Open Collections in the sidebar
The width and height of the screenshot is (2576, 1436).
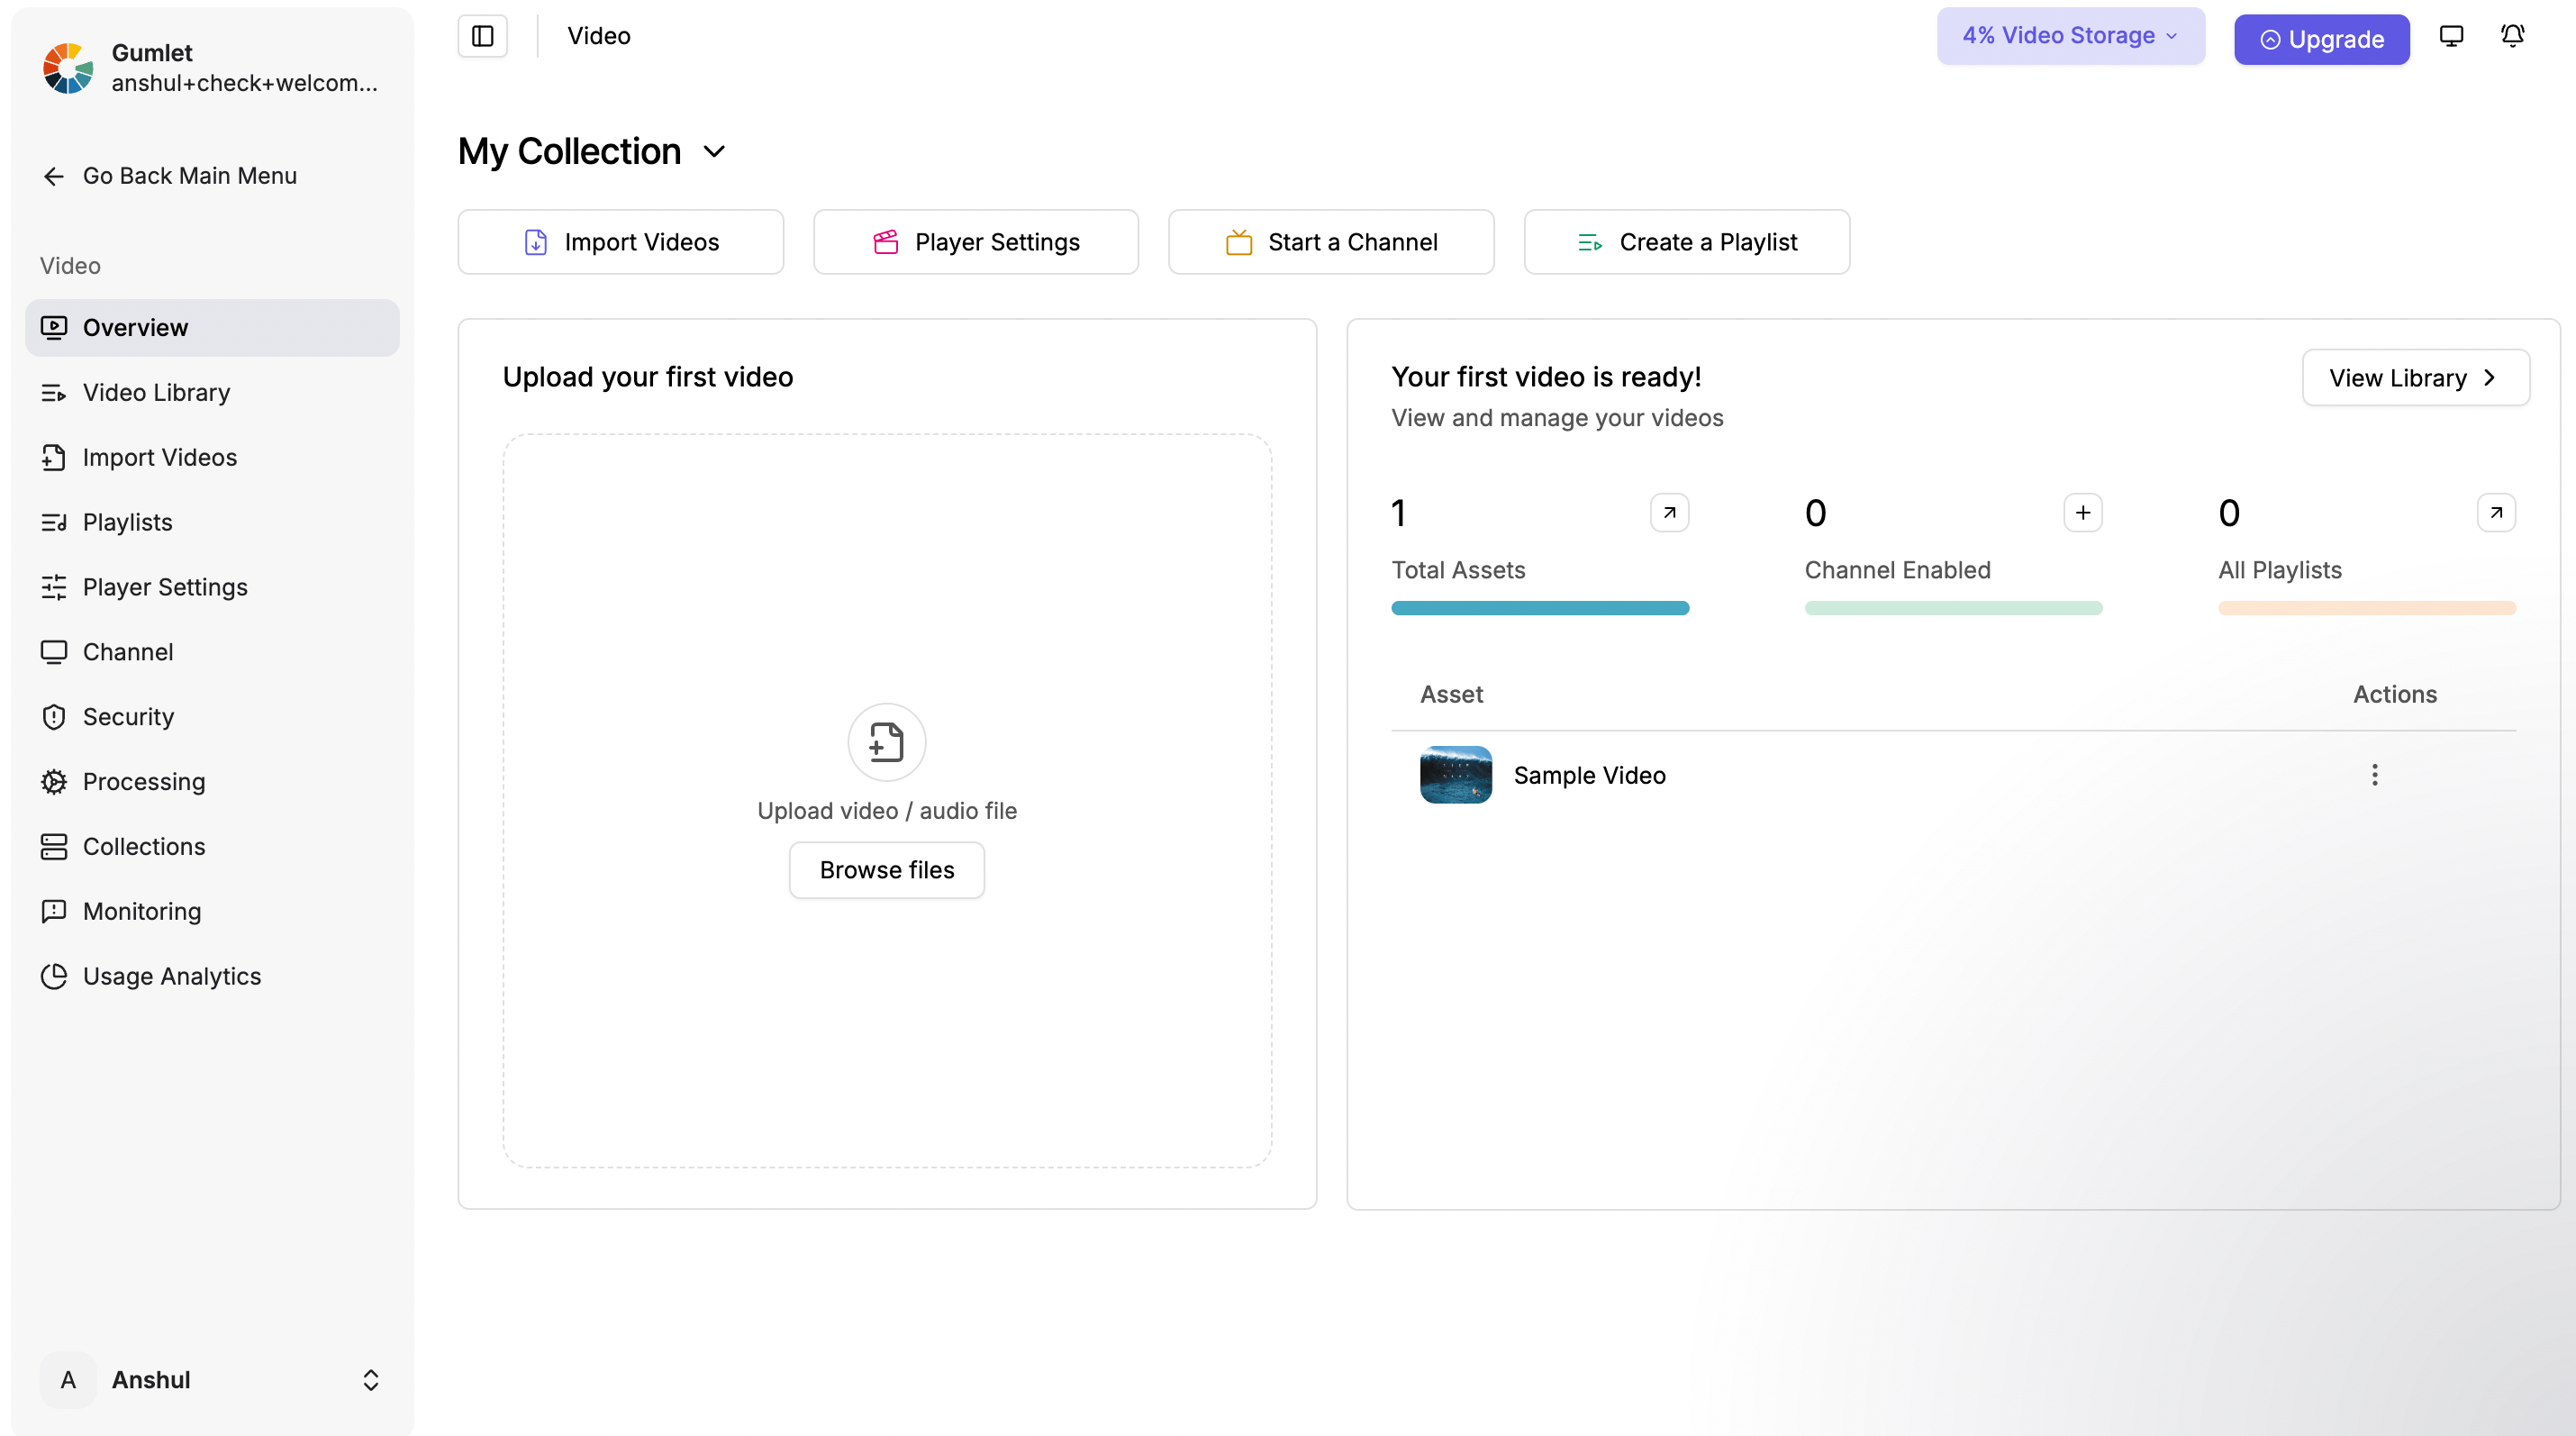[x=212, y=847]
